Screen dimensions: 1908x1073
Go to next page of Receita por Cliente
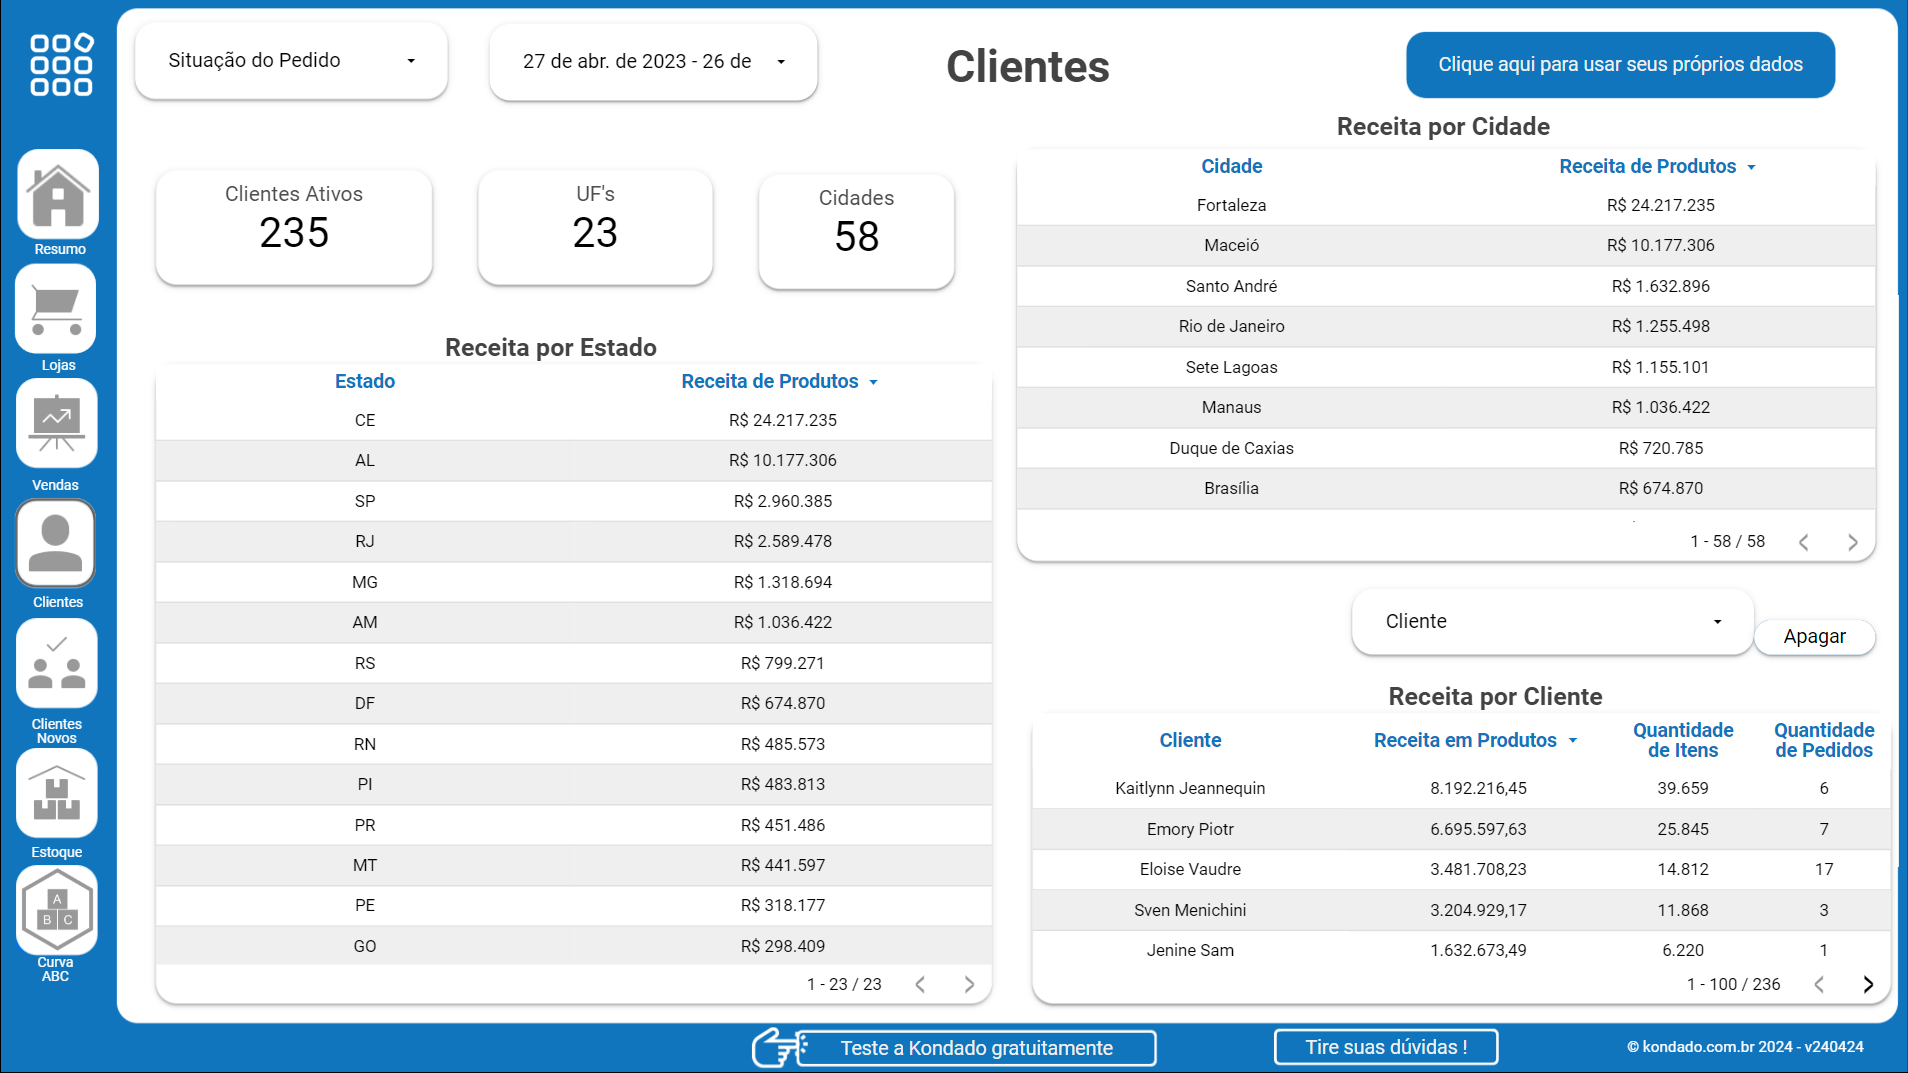click(x=1869, y=983)
